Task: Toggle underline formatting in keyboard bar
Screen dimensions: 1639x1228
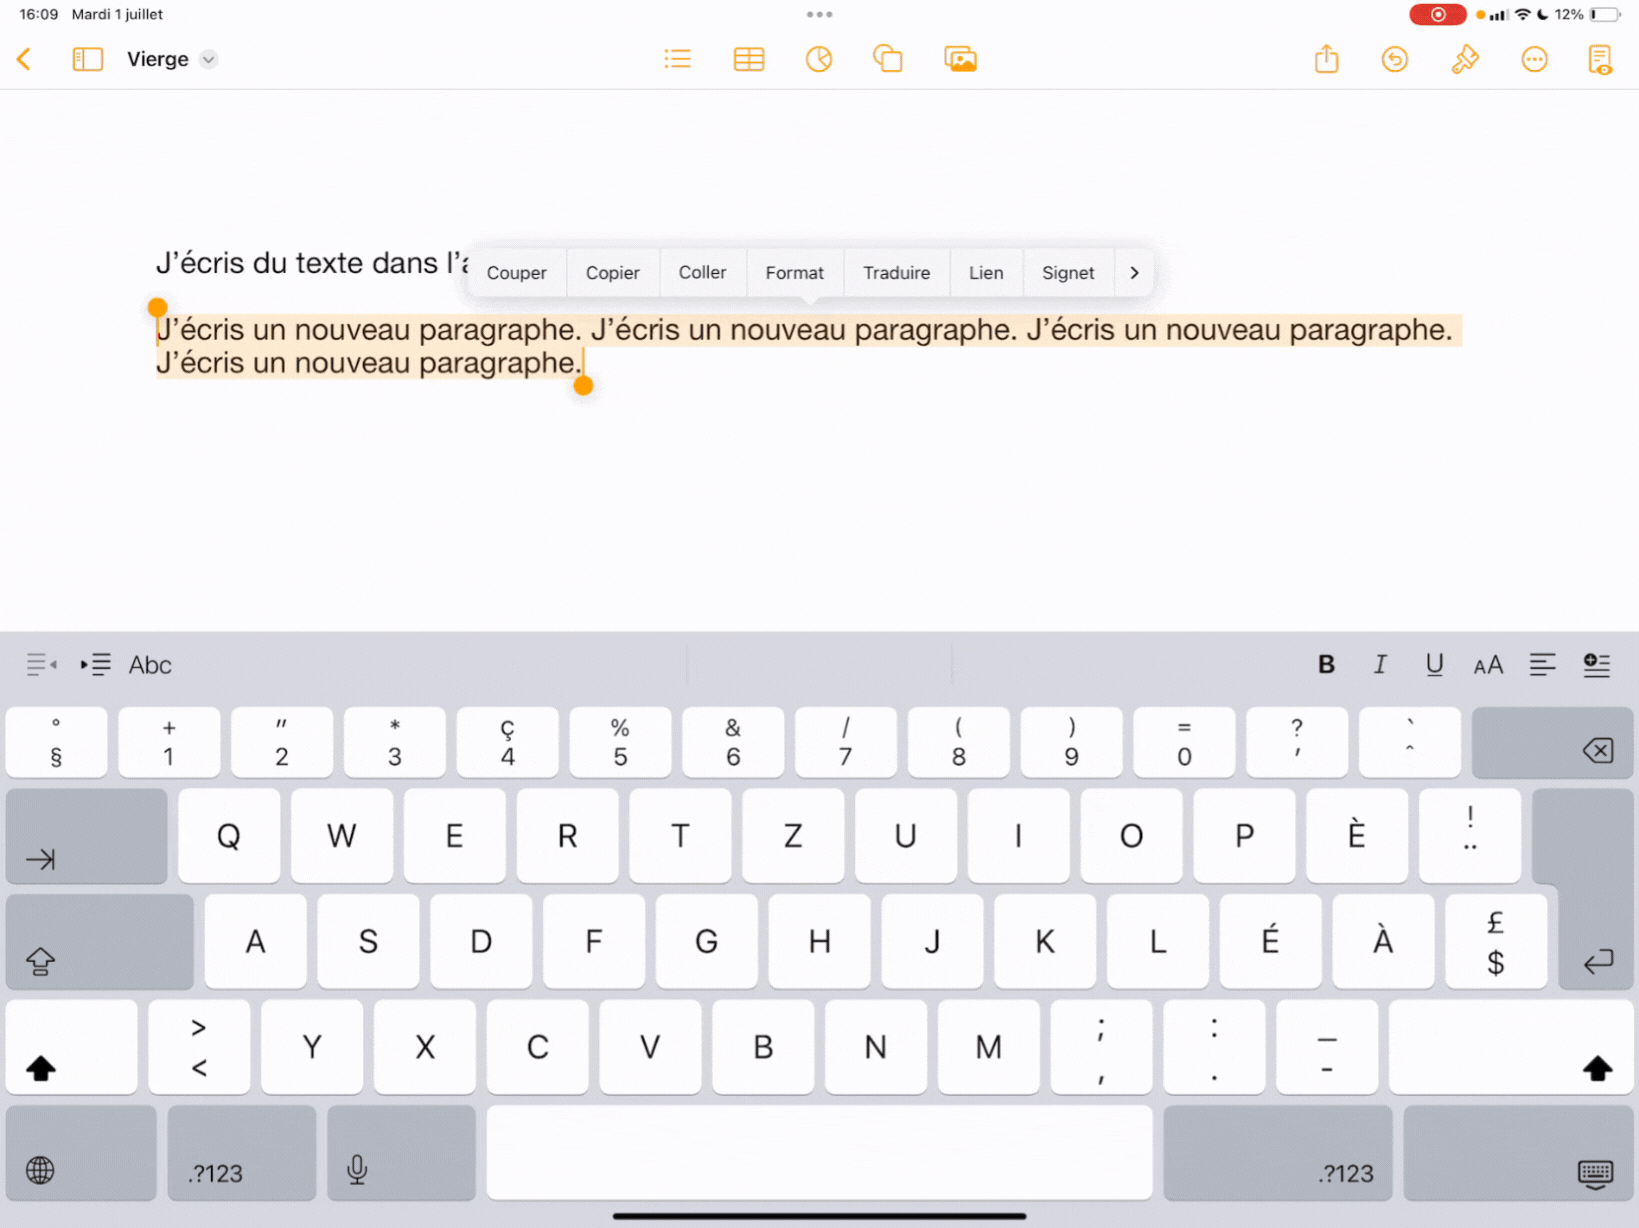Action: (x=1434, y=665)
